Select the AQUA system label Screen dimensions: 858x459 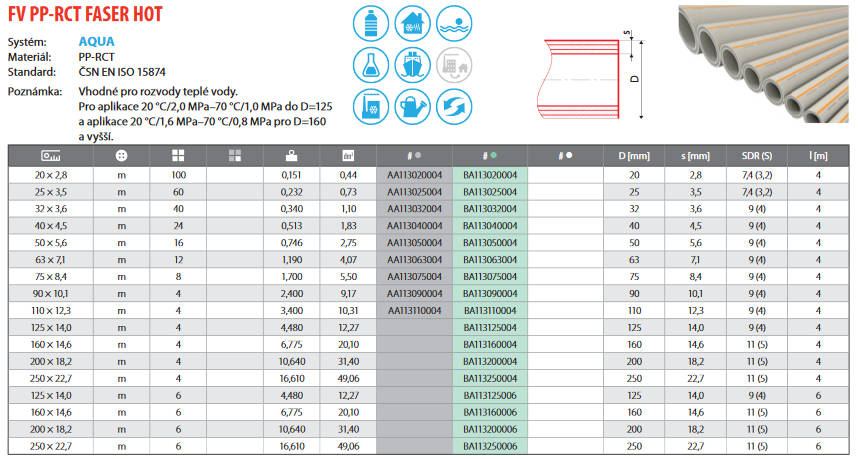95,42
